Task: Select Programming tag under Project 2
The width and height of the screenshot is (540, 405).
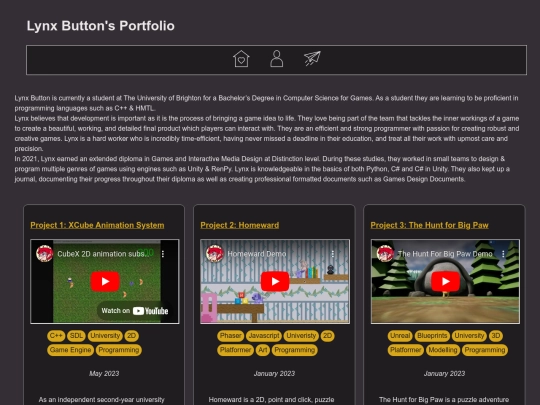Action: click(295, 350)
